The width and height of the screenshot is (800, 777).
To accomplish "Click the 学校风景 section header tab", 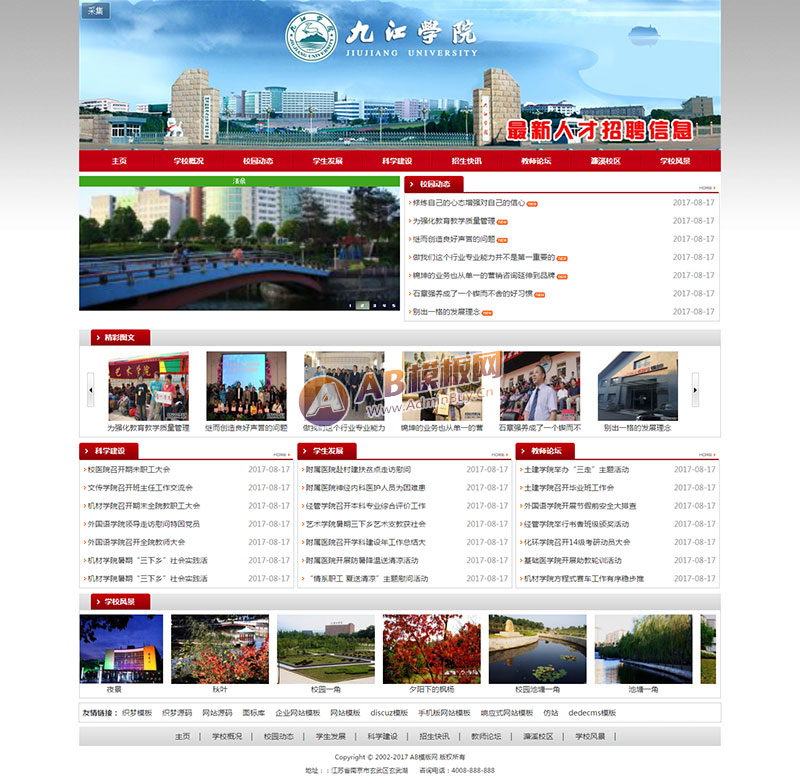I will point(120,601).
